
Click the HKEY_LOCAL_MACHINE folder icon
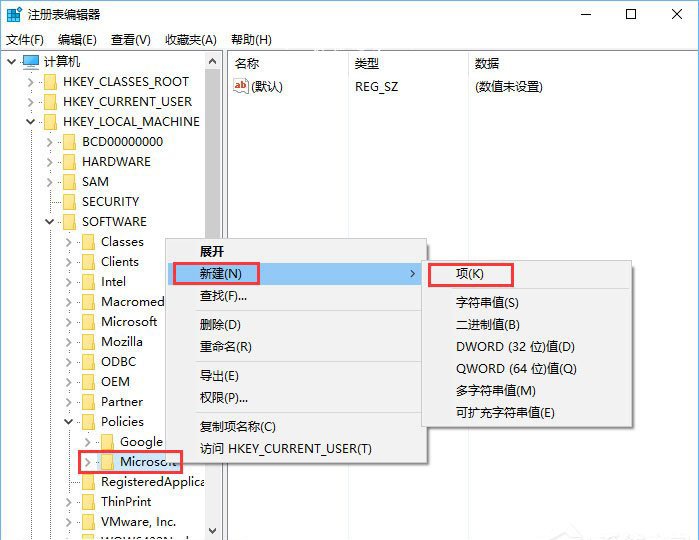pos(50,122)
